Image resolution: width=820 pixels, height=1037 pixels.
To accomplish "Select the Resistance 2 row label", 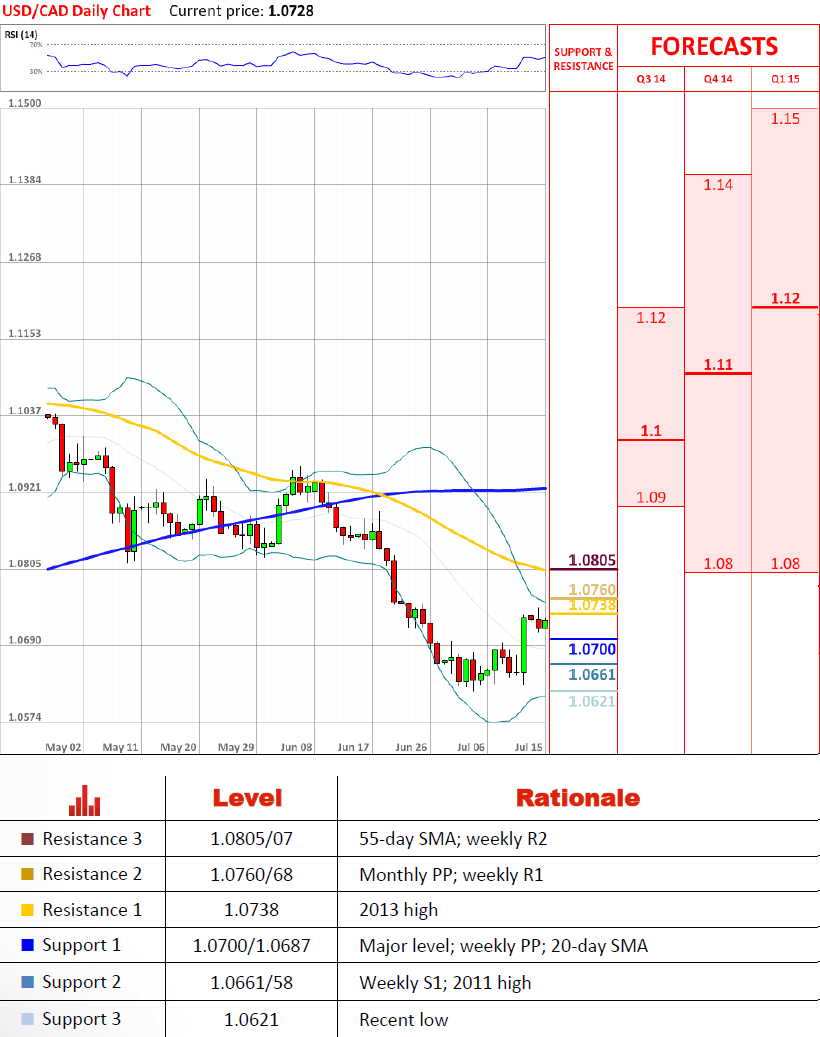I will coord(92,874).
